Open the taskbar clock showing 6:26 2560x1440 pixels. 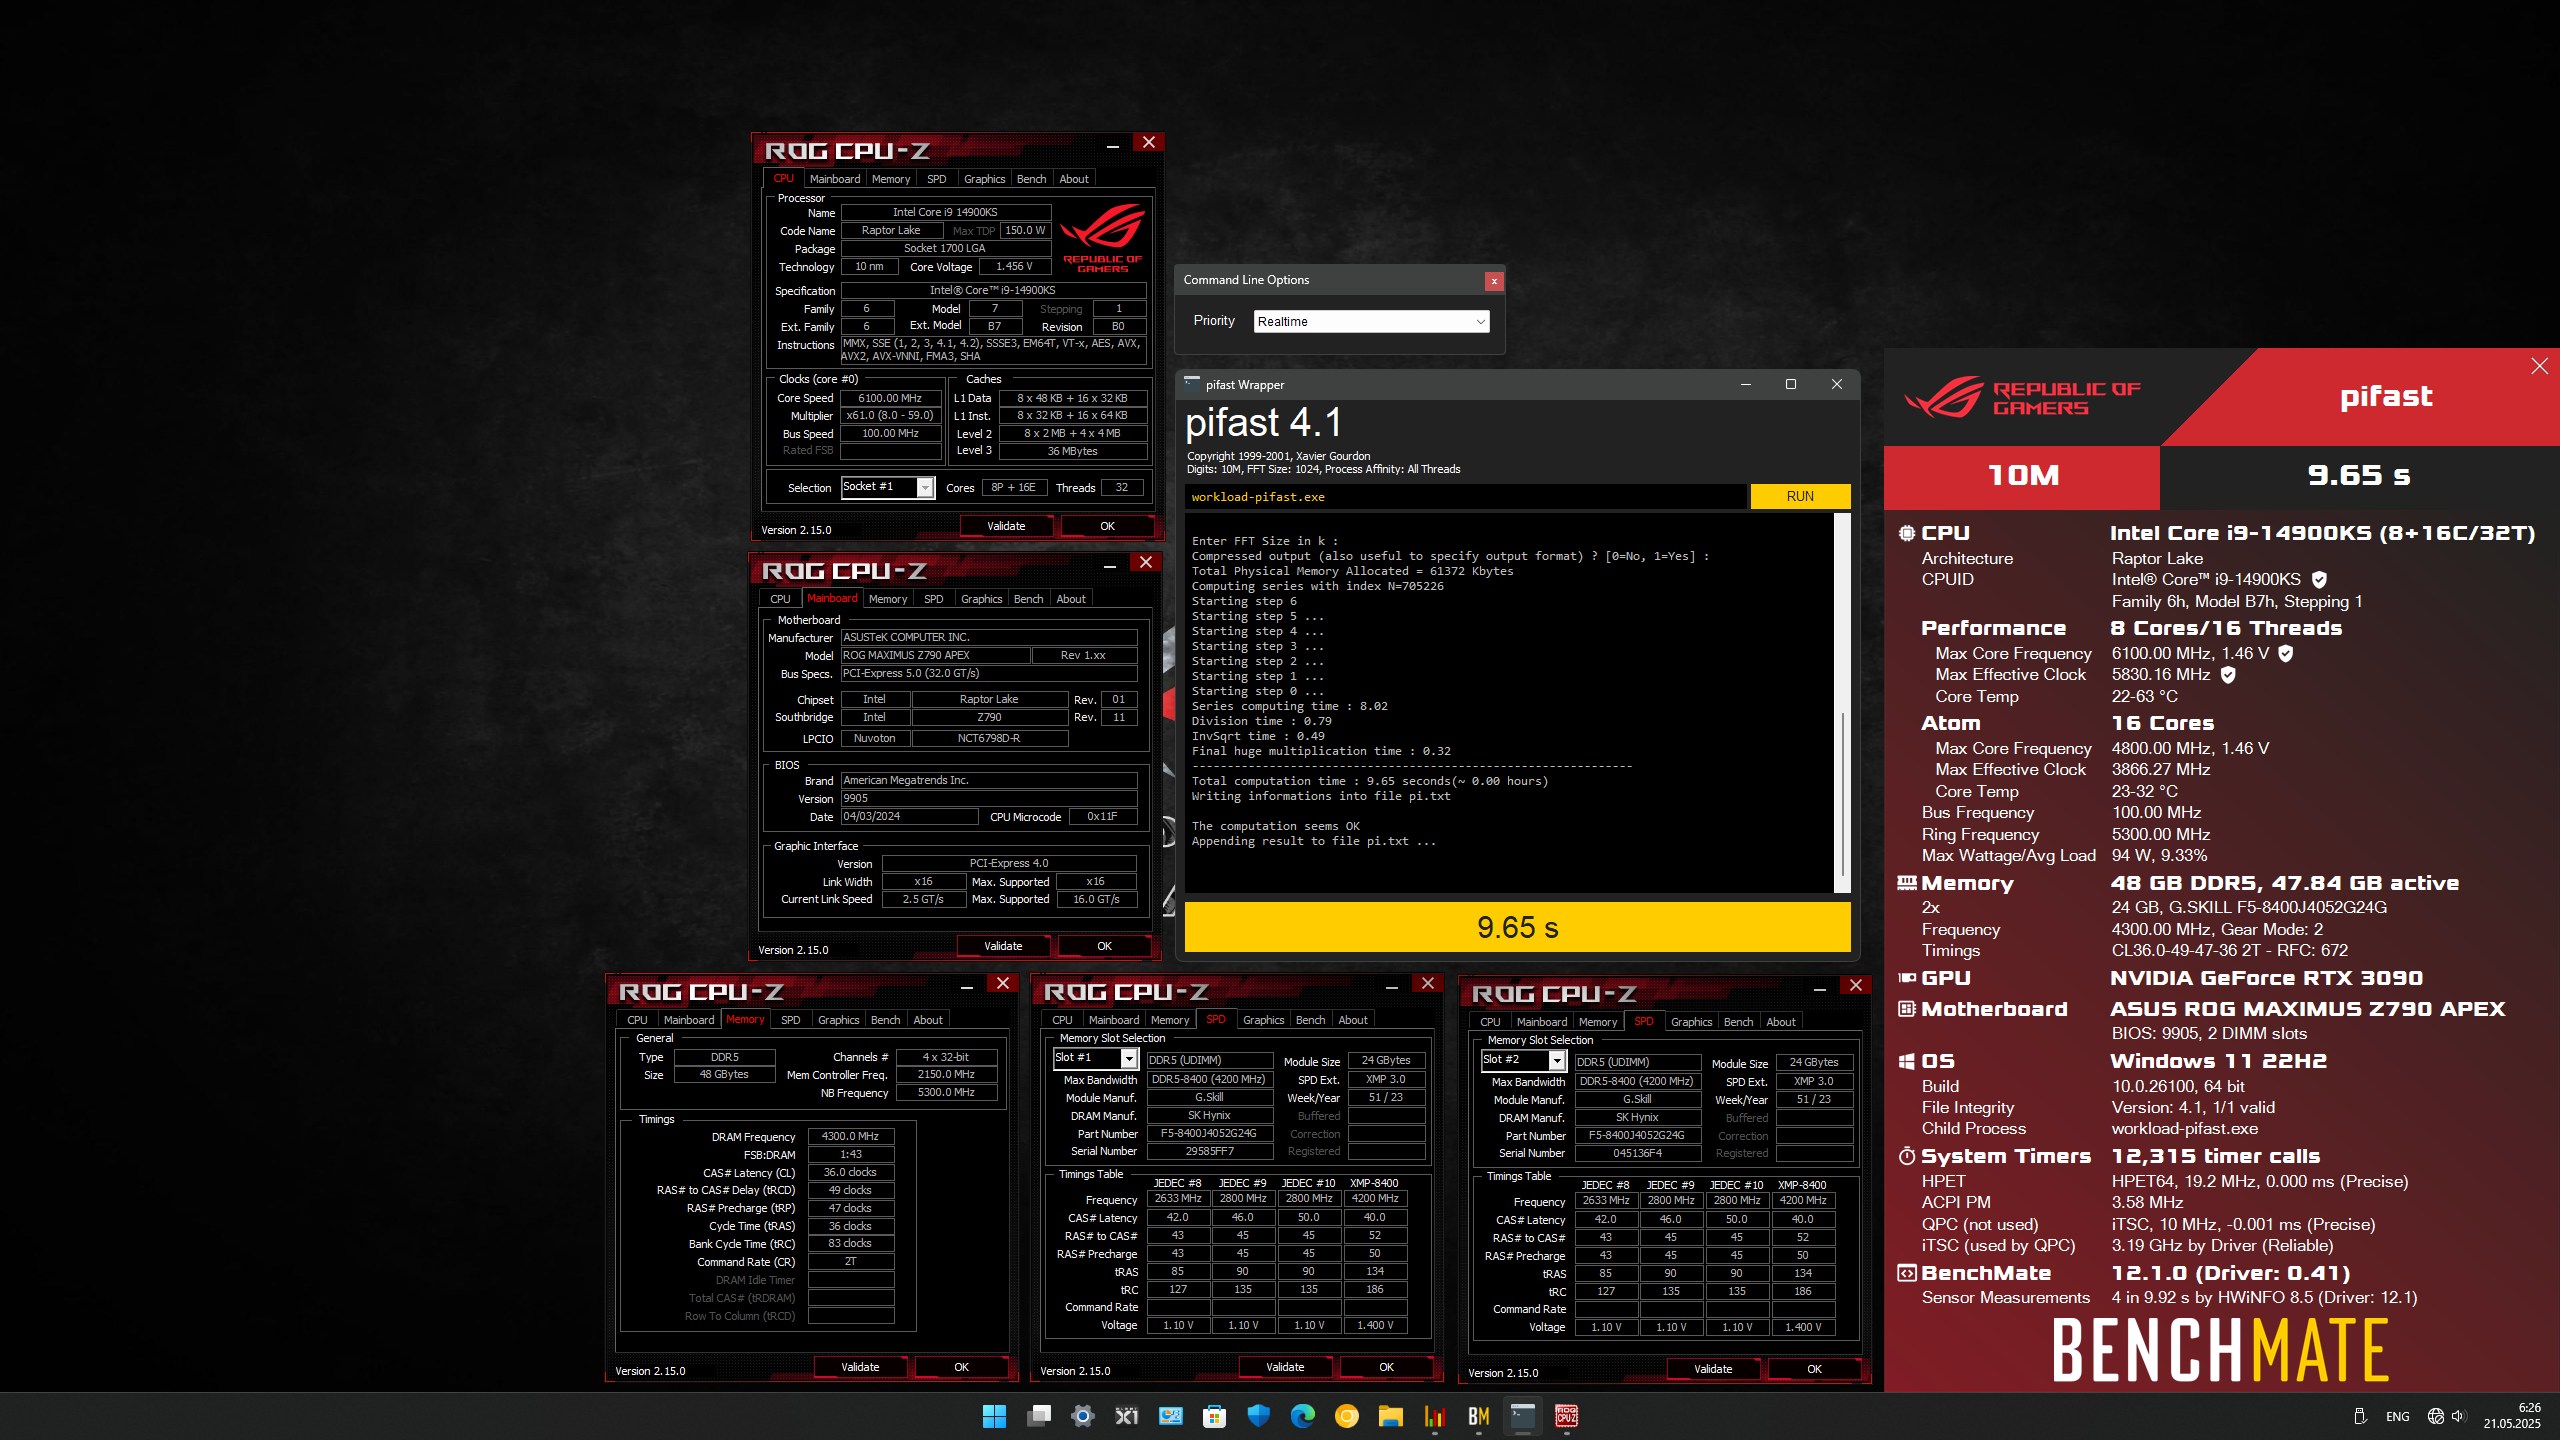coord(2511,1416)
